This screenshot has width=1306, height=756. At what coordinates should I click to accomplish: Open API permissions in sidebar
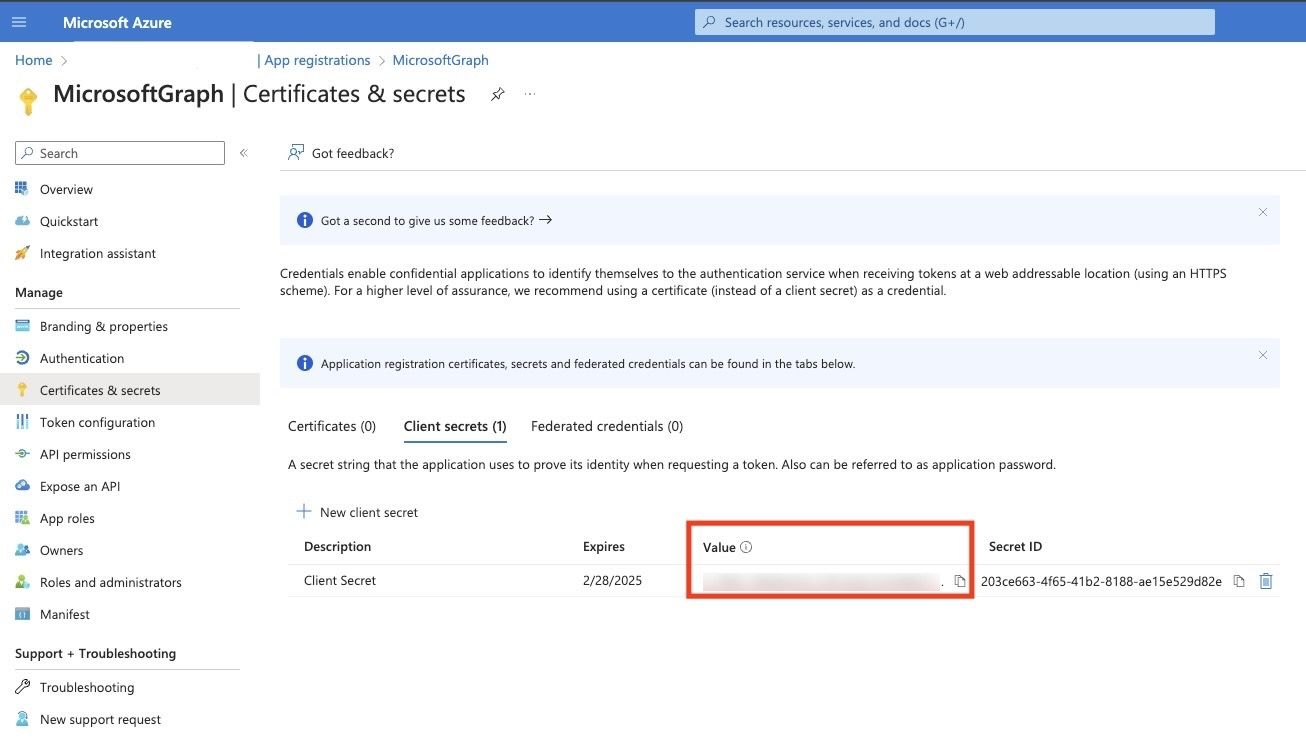point(85,454)
